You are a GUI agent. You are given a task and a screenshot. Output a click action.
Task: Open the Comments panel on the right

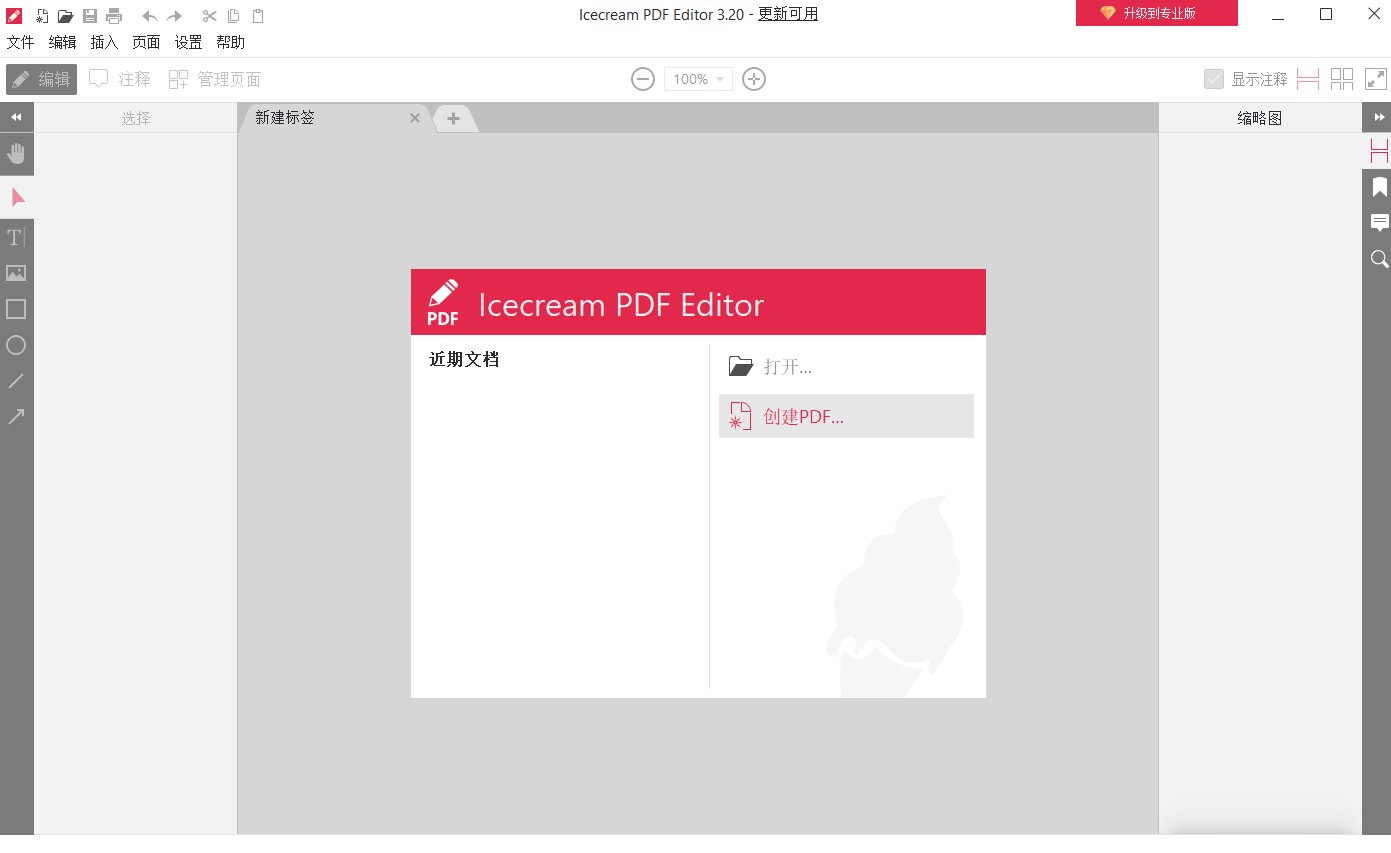(x=1379, y=222)
